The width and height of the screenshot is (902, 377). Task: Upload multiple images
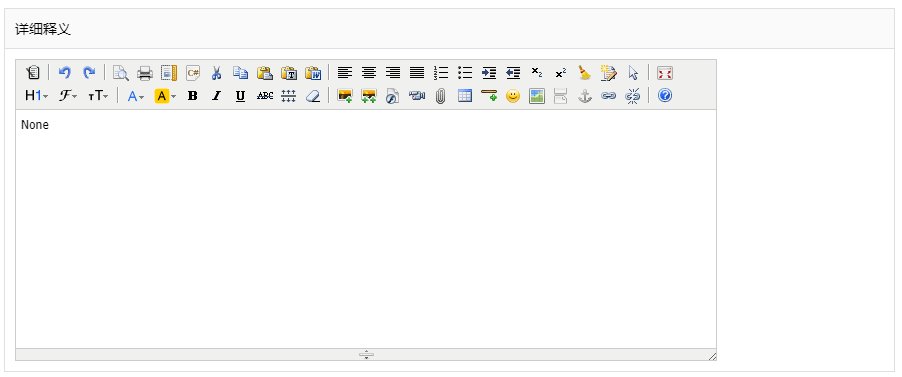point(369,96)
